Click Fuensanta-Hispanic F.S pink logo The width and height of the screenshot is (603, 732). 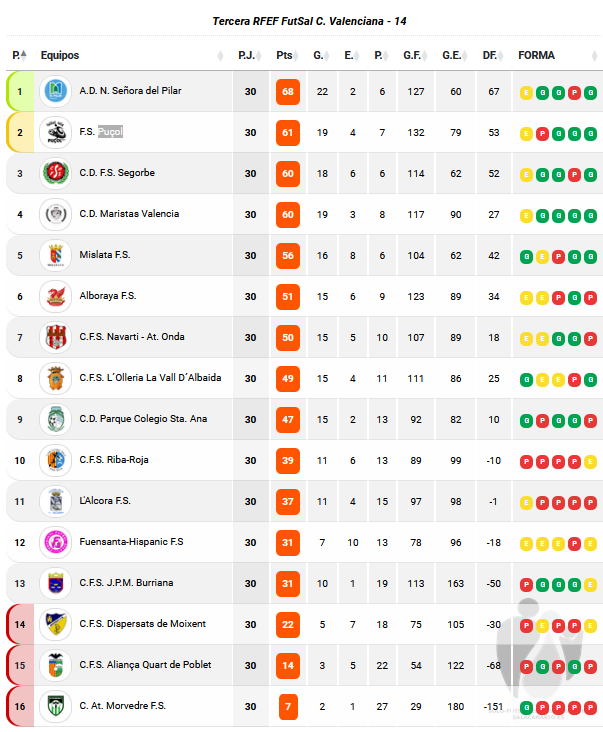tap(56, 542)
